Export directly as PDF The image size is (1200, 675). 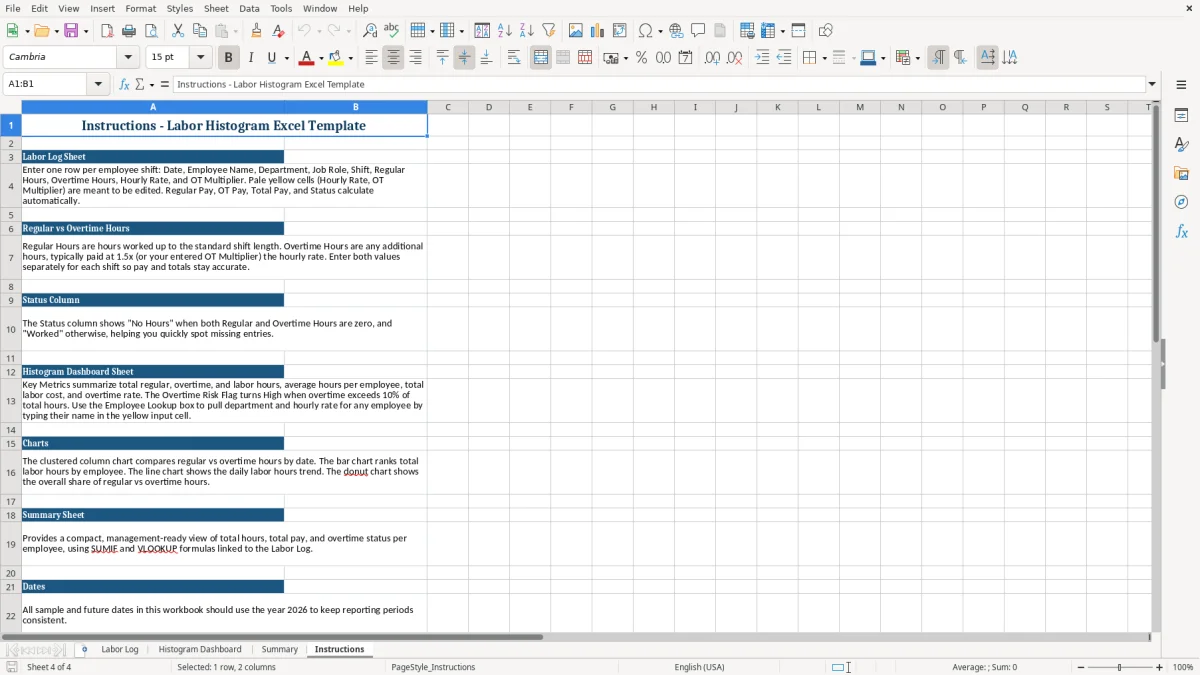[107, 31]
